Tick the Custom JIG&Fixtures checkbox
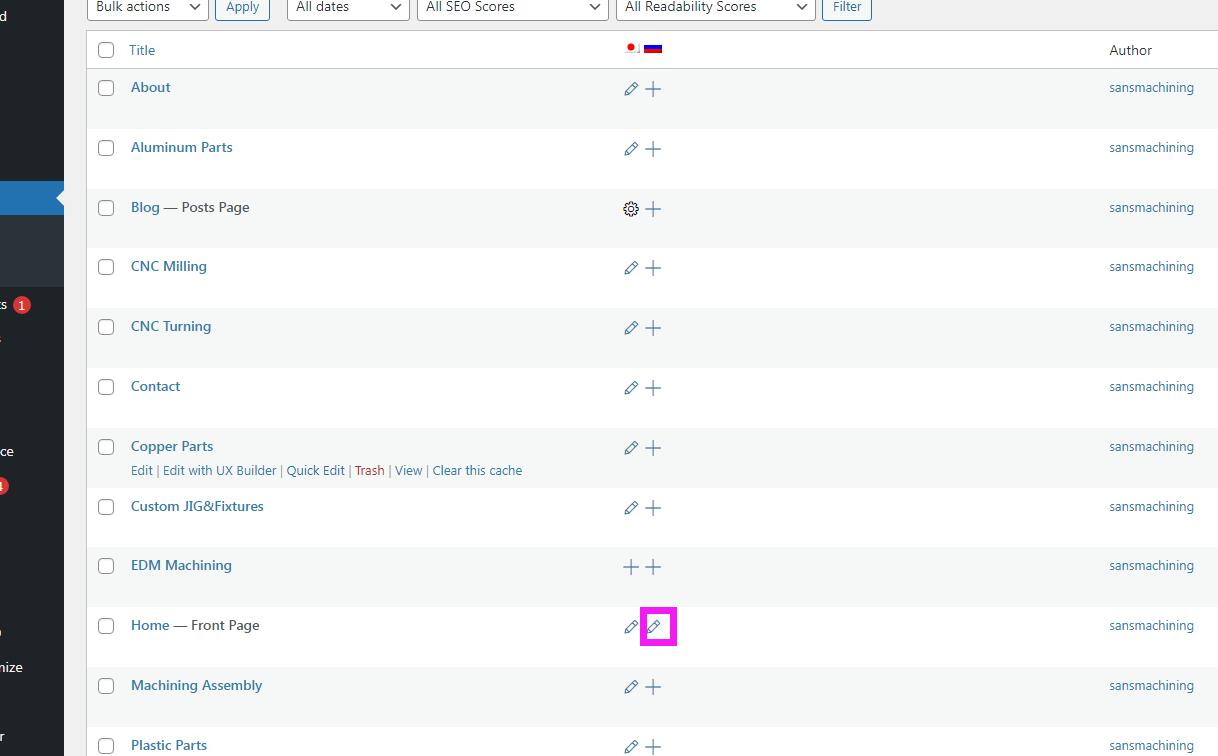This screenshot has width=1218, height=756. tap(106, 507)
